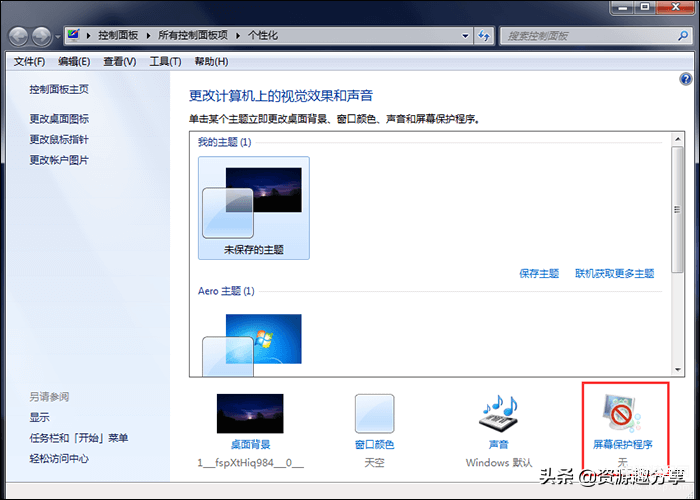Click 联机获取更多主题 link
Screen dimensions: 700x500
click(x=615, y=273)
